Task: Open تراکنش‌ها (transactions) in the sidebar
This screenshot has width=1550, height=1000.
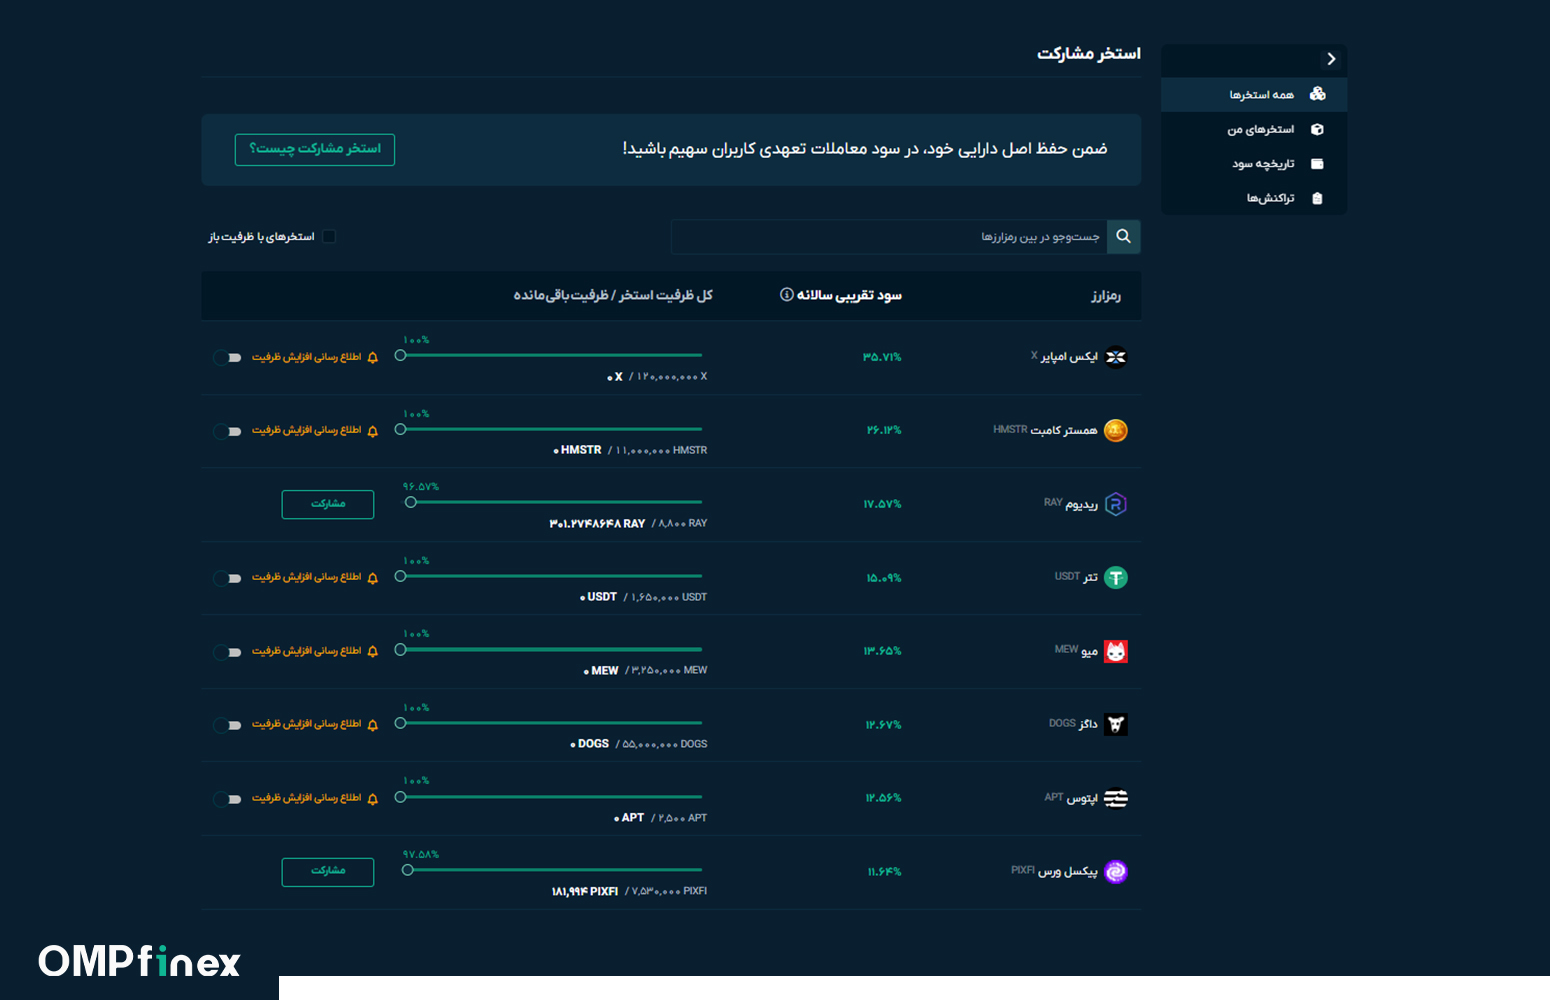Action: (x=1254, y=198)
